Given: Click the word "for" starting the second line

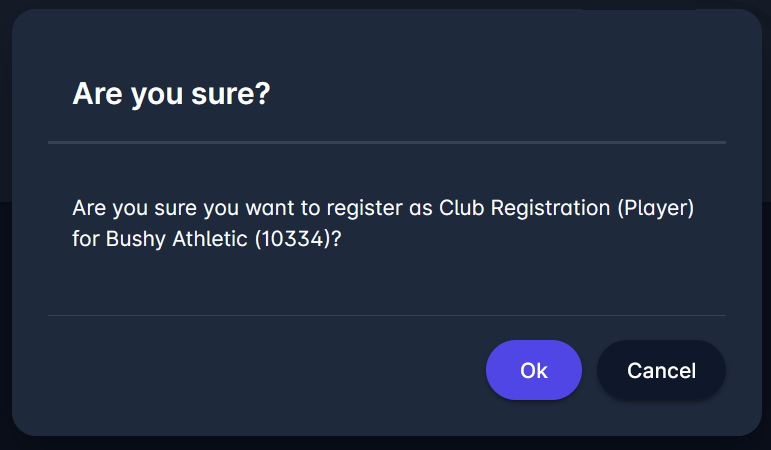Looking at the screenshot, I should click(86, 241).
